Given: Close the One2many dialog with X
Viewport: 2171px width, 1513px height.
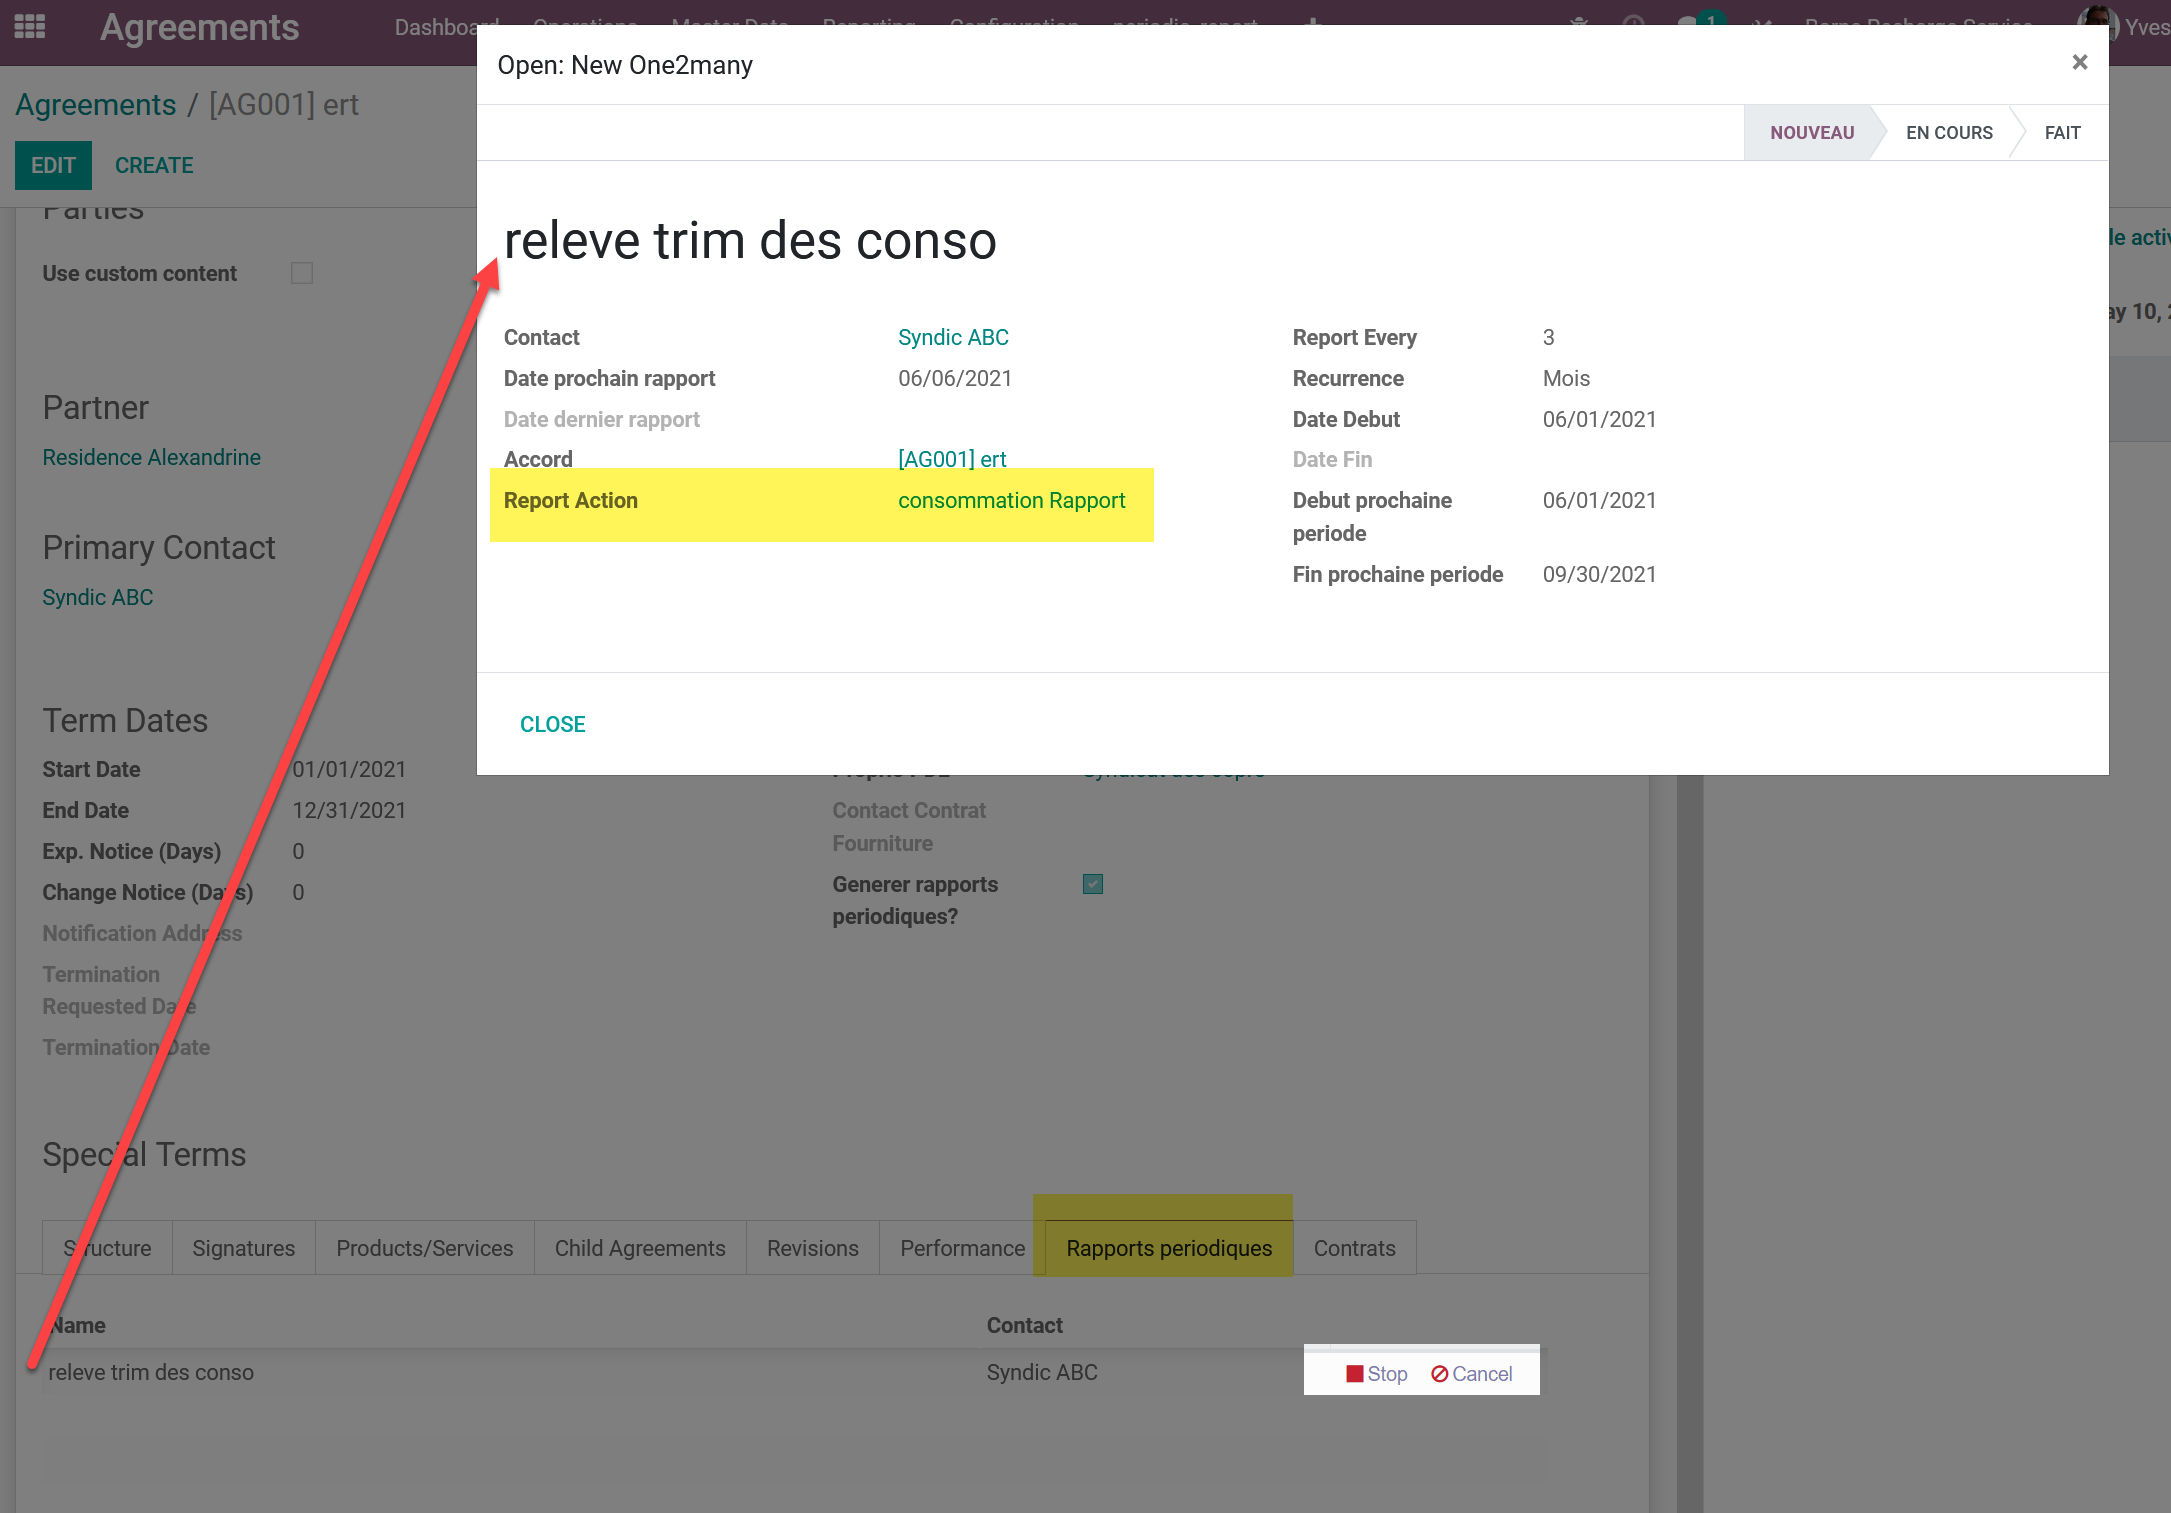Looking at the screenshot, I should pyautogui.click(x=2080, y=63).
